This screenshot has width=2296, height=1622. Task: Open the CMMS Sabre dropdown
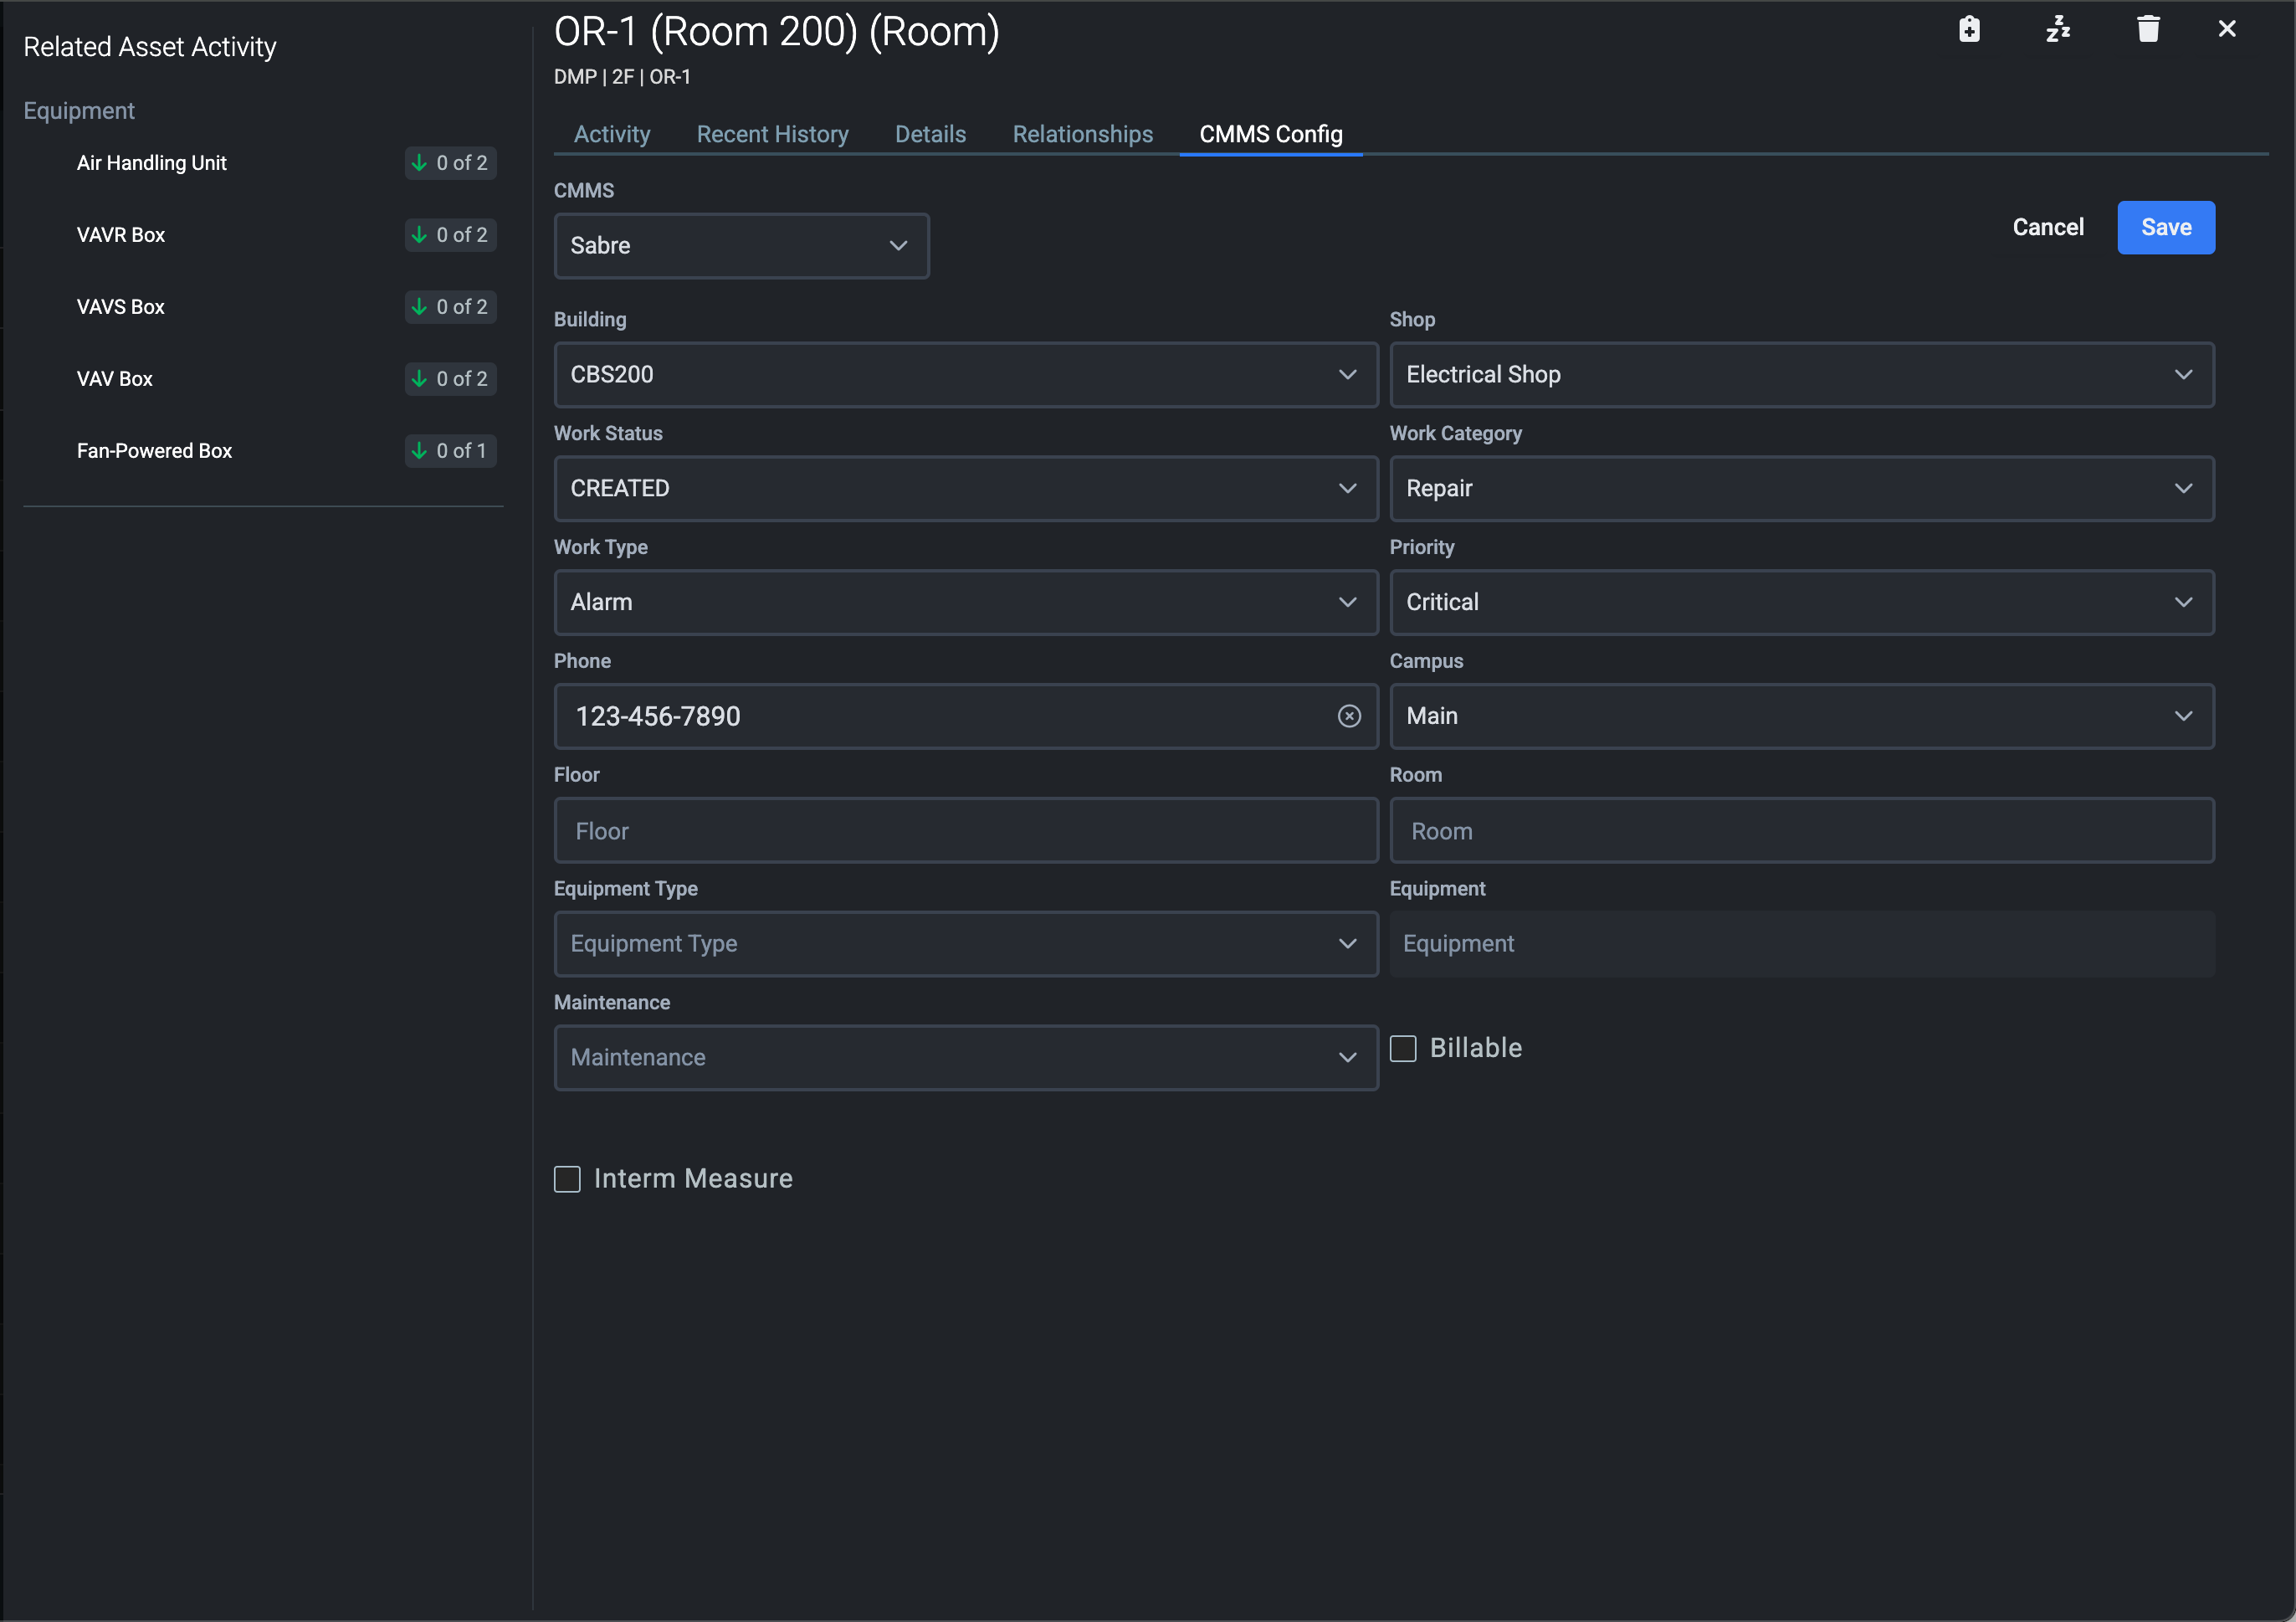[741, 246]
